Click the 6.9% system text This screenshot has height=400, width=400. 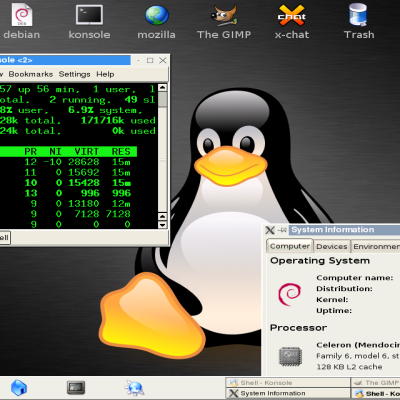[105, 110]
